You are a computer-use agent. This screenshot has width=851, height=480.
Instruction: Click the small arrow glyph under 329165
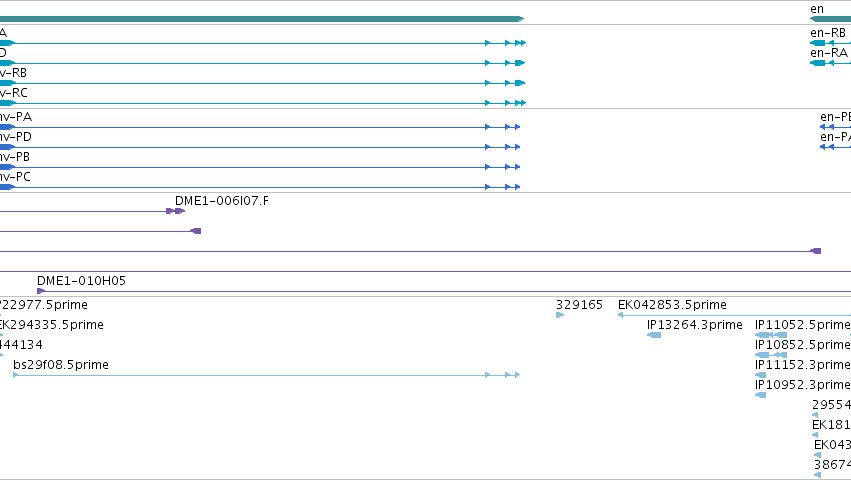pyautogui.click(x=560, y=315)
